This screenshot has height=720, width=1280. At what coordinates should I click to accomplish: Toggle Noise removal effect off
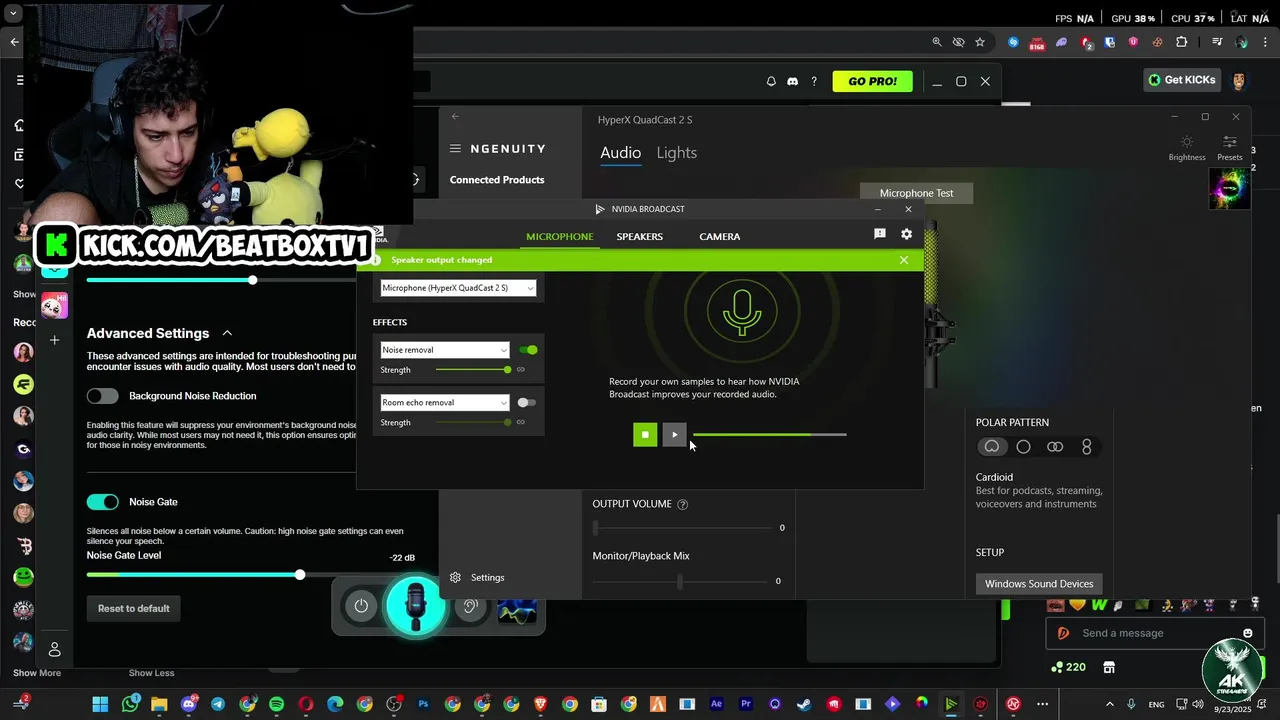pos(528,350)
